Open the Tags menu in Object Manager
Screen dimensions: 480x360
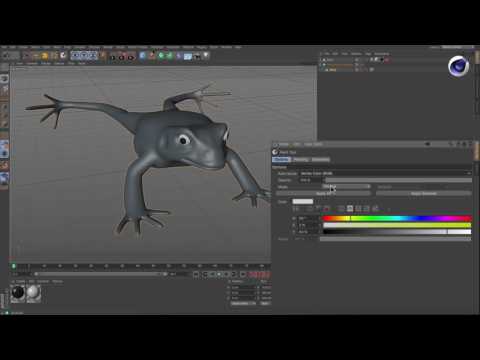[x=368, y=53]
